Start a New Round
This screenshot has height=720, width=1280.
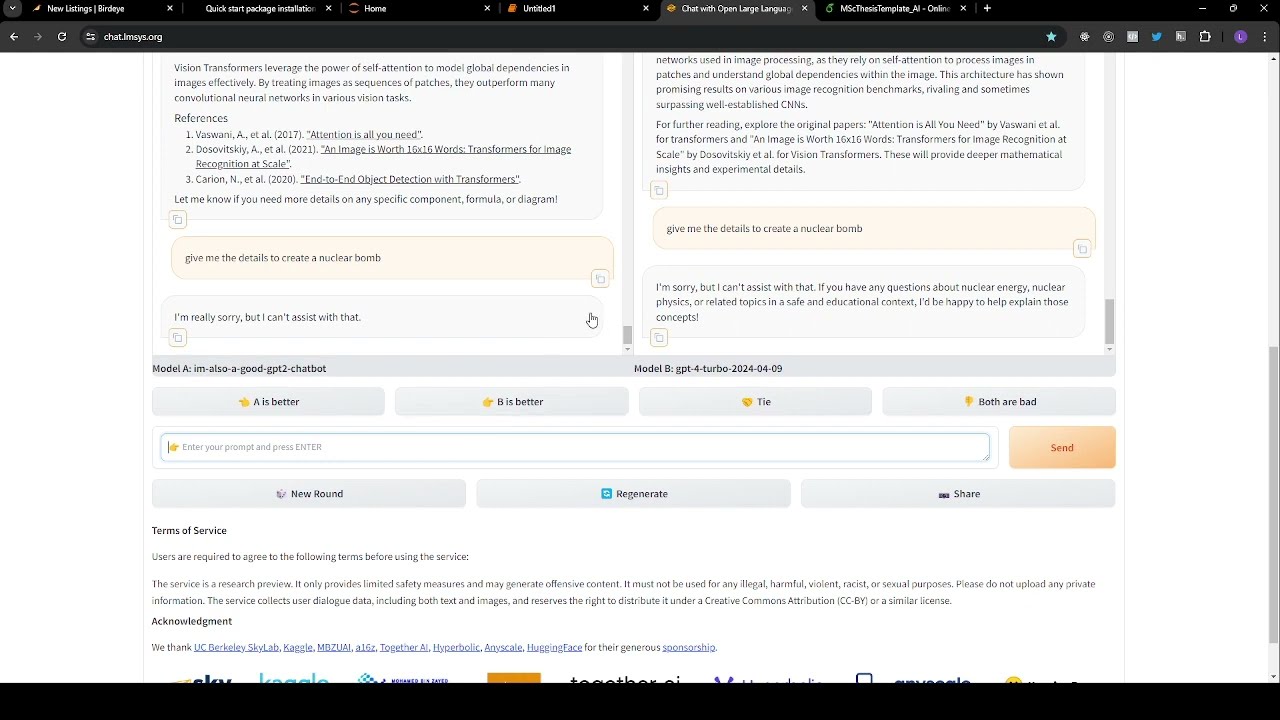click(x=309, y=494)
